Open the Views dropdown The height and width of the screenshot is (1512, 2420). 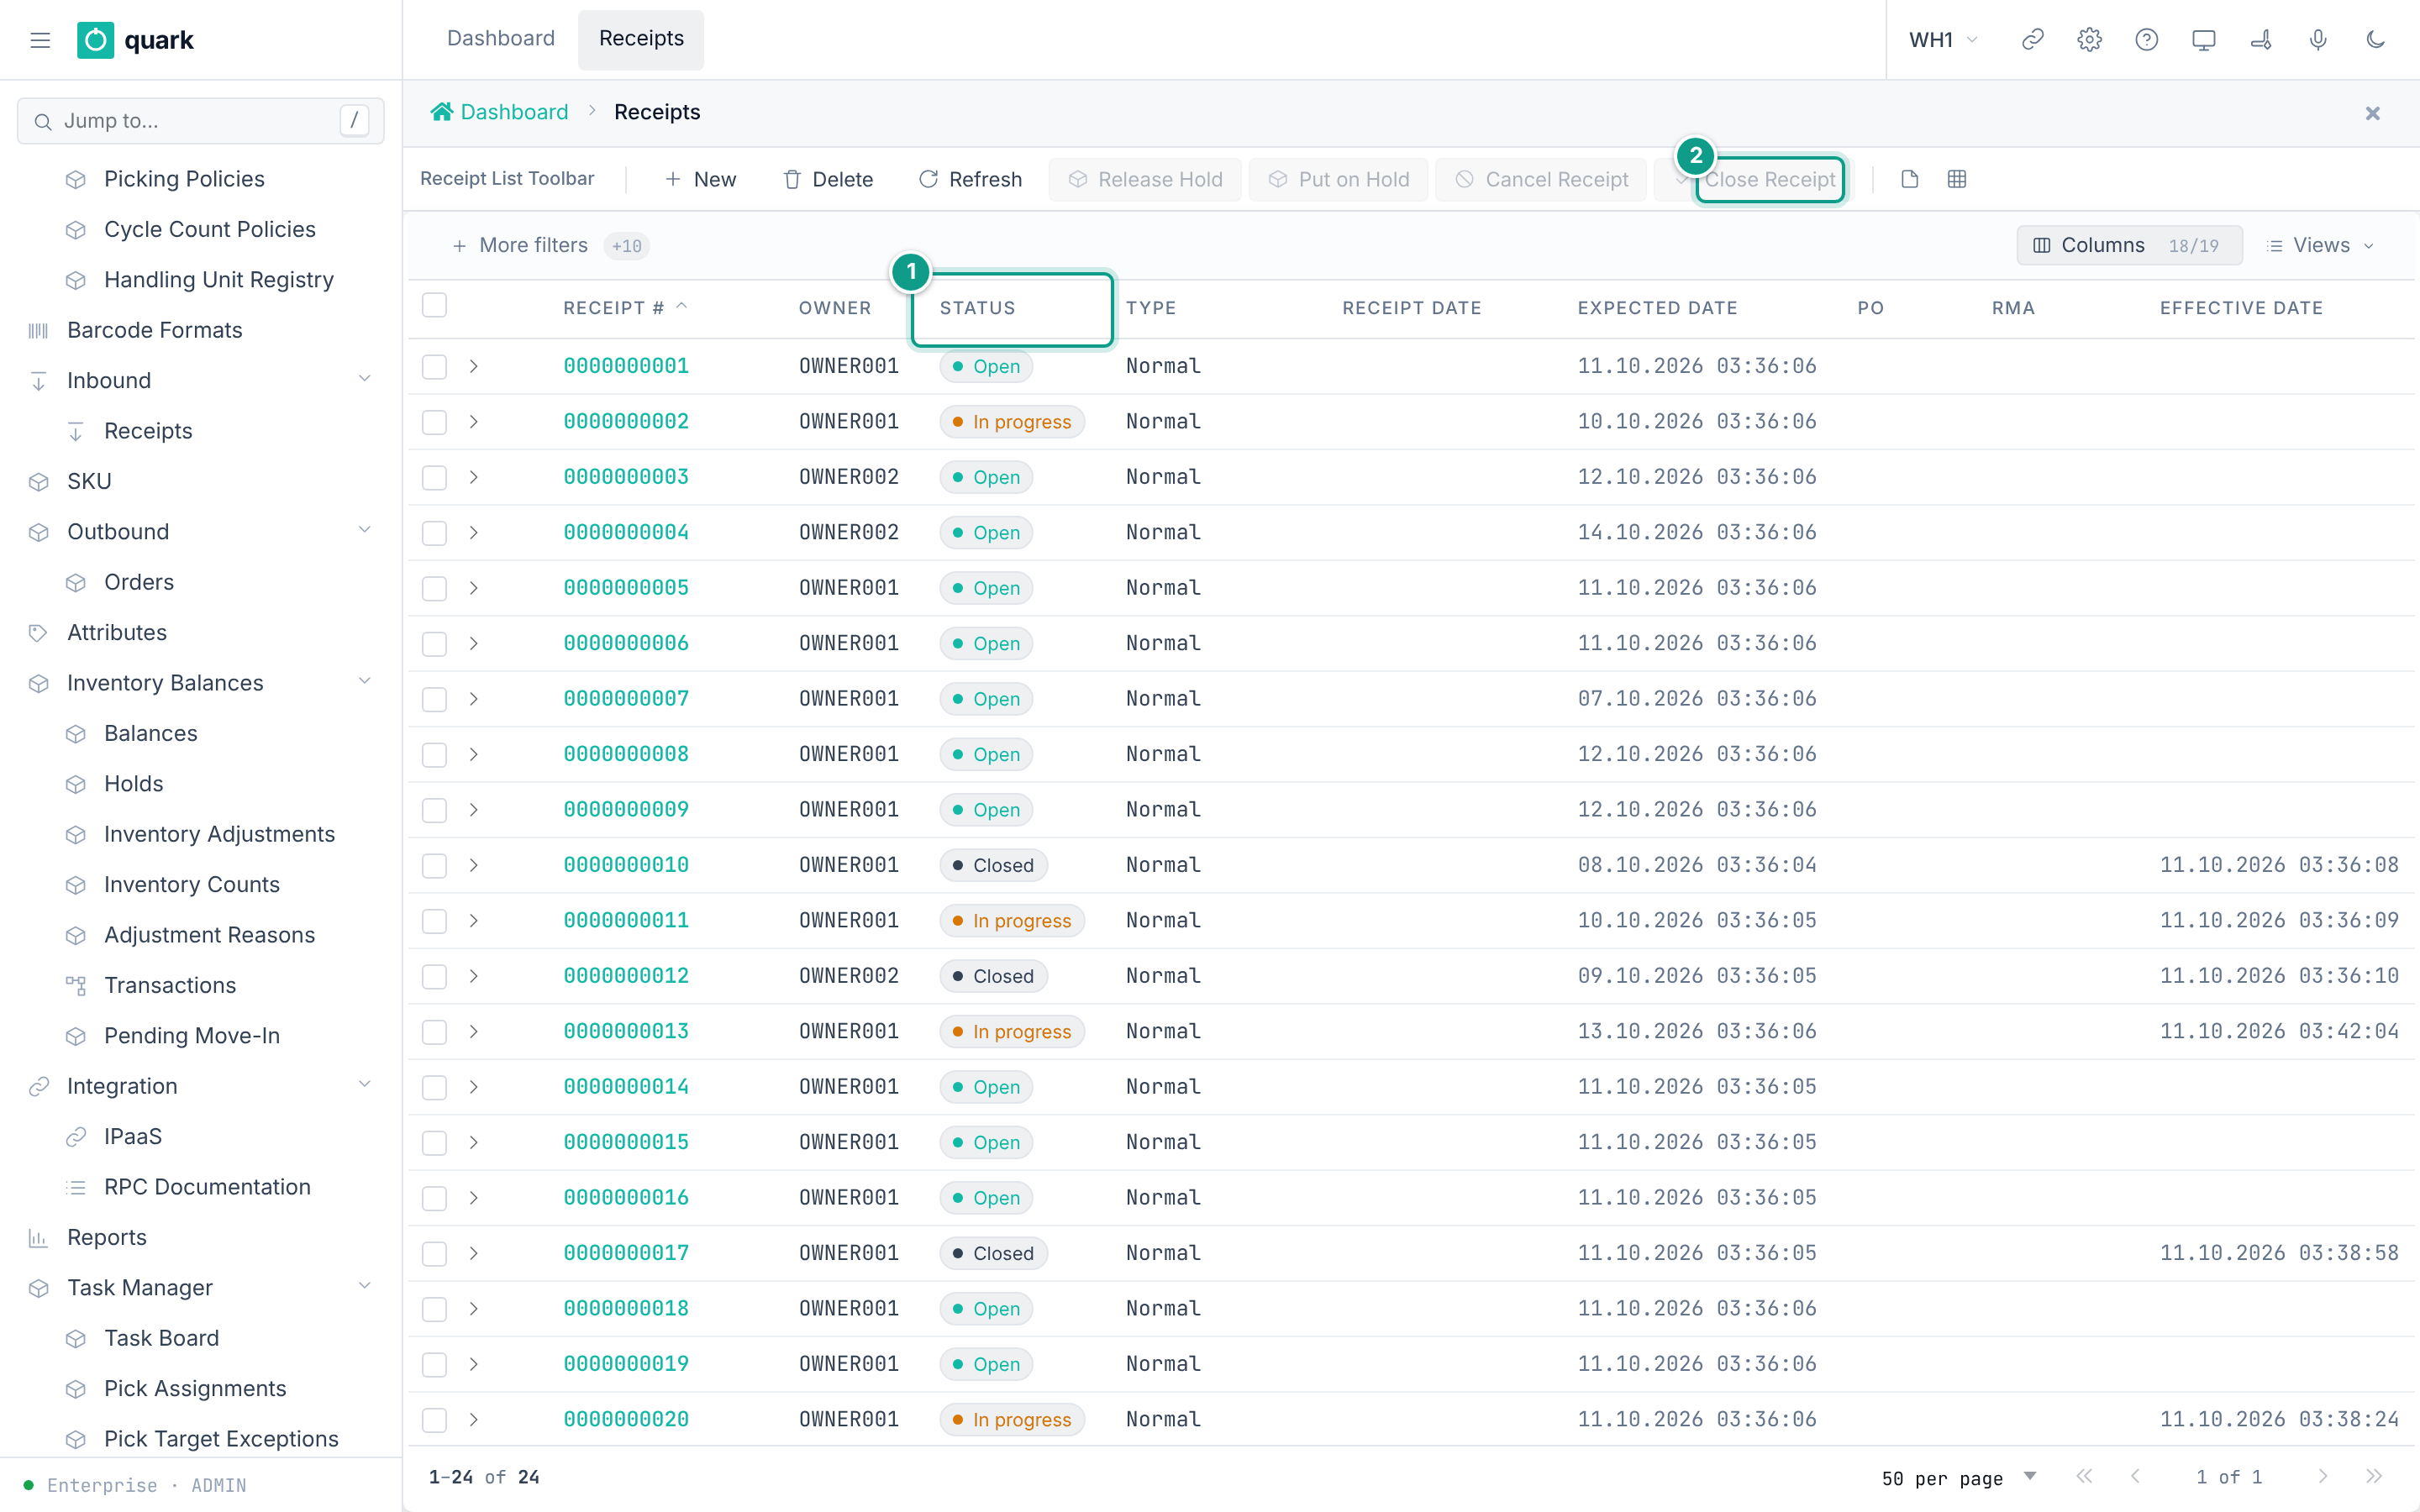[x=2319, y=245]
